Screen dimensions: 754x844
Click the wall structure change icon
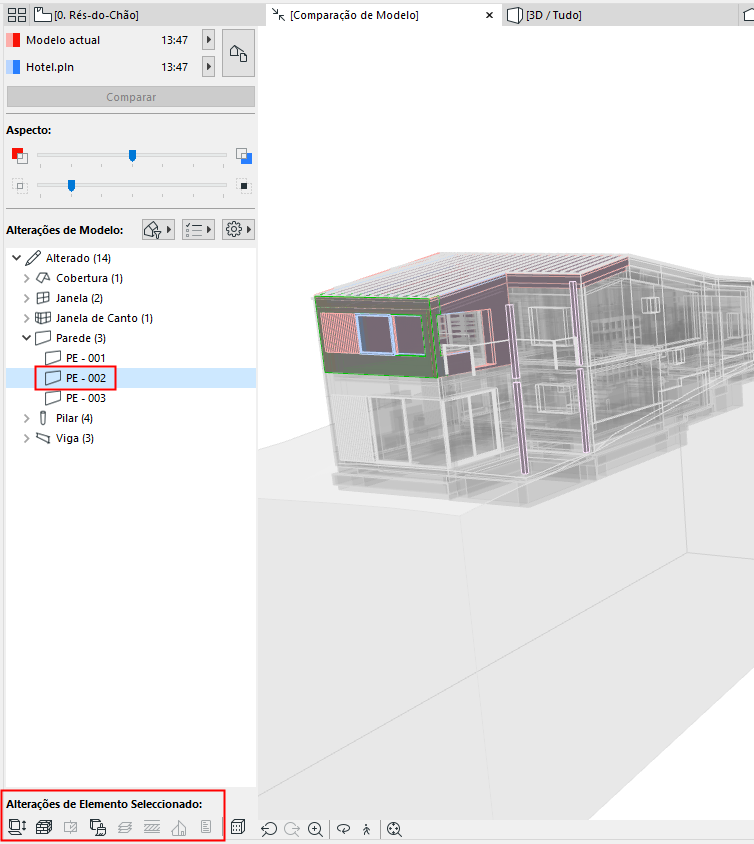pyautogui.click(x=44, y=827)
